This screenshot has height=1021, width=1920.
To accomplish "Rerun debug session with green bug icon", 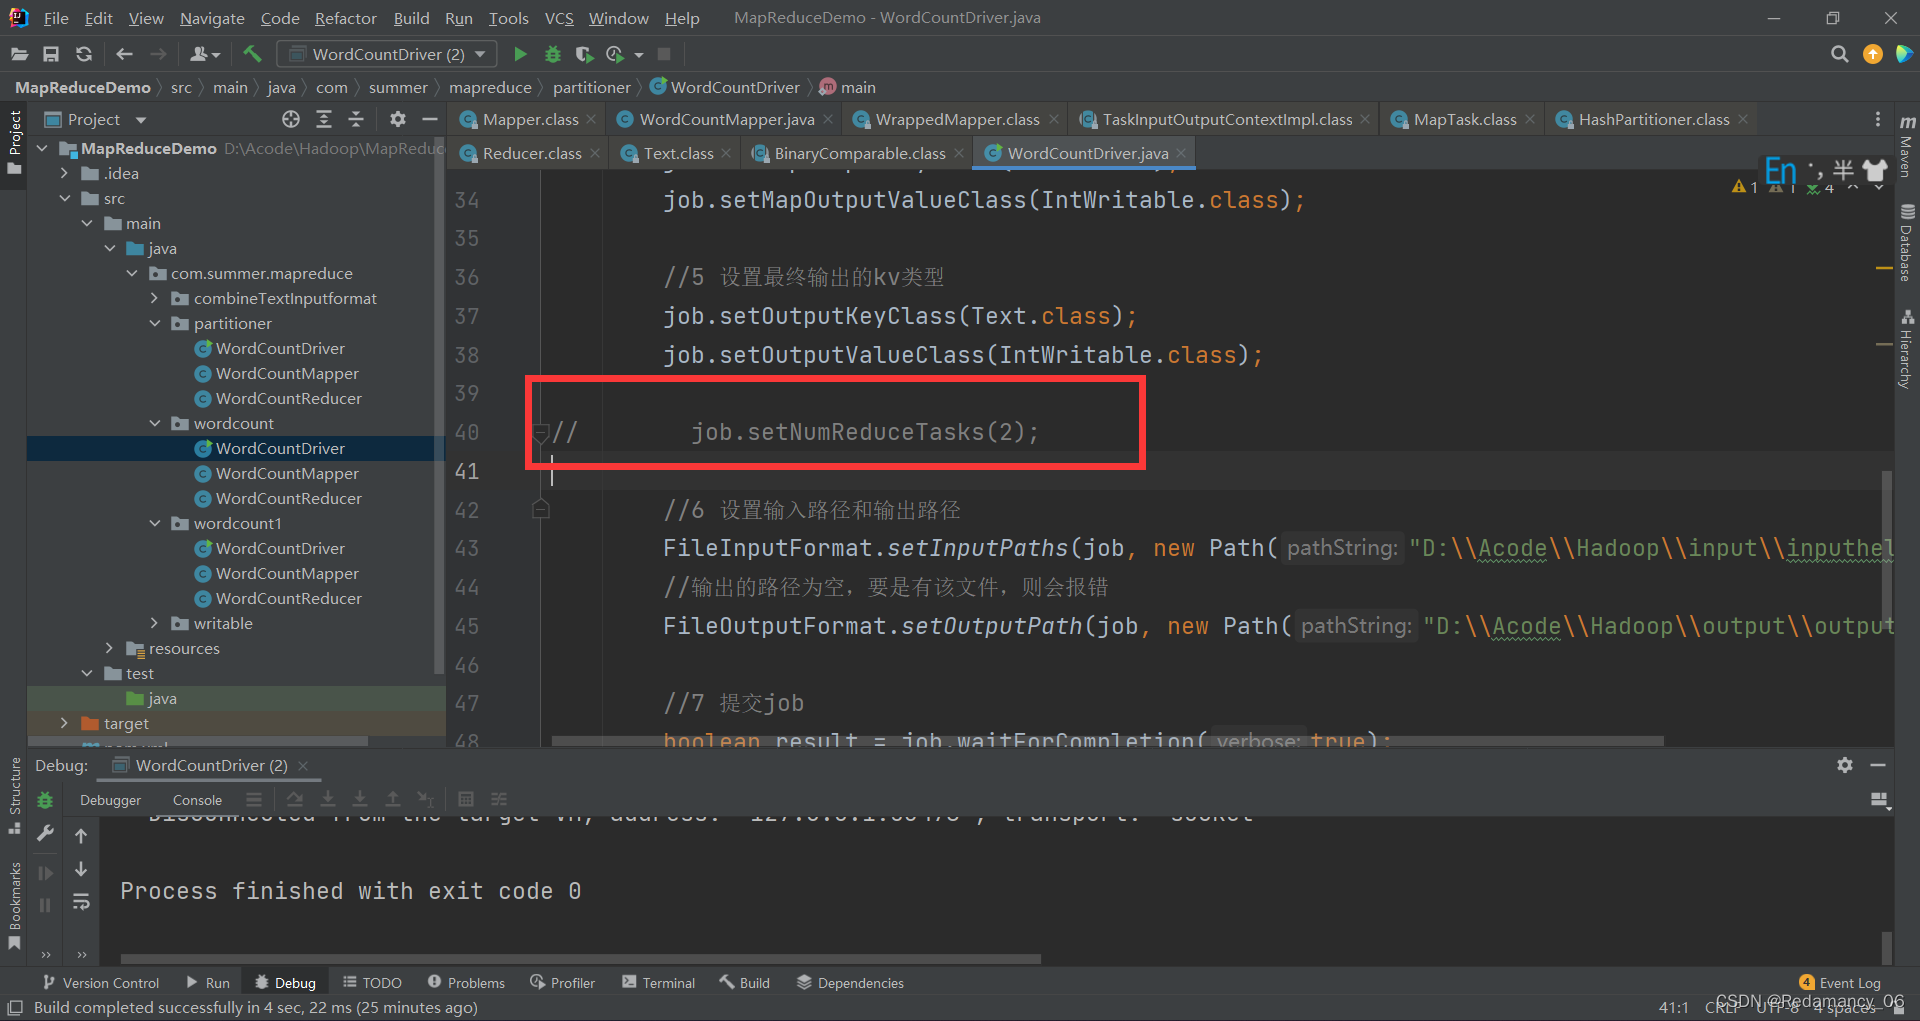I will (x=45, y=800).
